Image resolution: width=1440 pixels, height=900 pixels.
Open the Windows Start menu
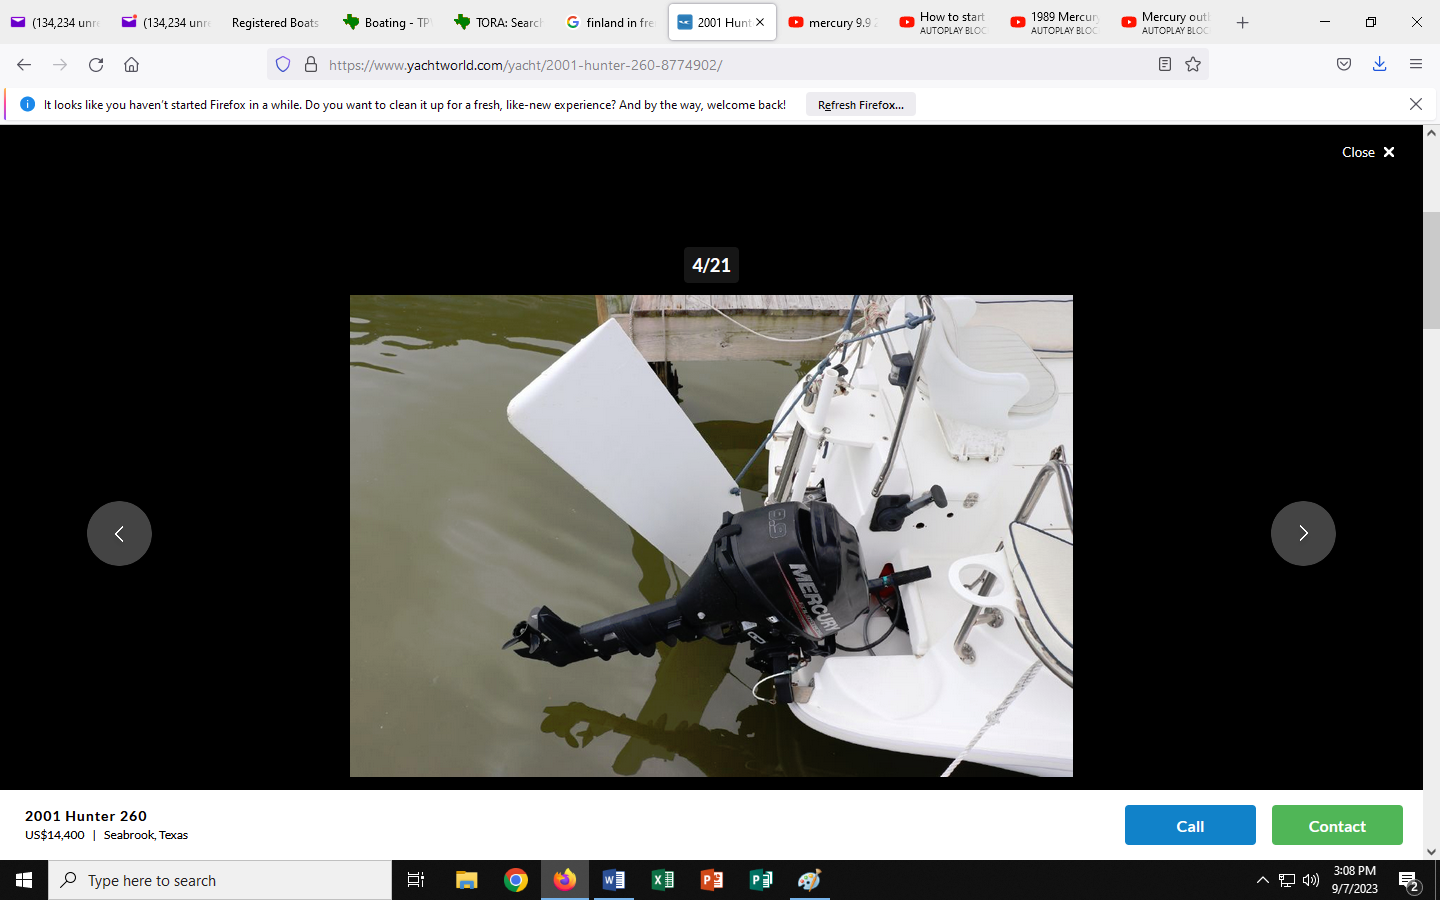point(24,880)
